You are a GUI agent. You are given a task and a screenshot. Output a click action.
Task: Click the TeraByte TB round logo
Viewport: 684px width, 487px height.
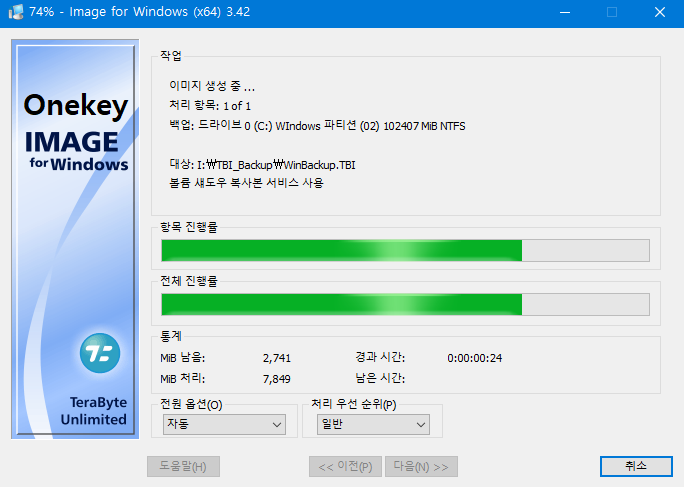[100, 353]
